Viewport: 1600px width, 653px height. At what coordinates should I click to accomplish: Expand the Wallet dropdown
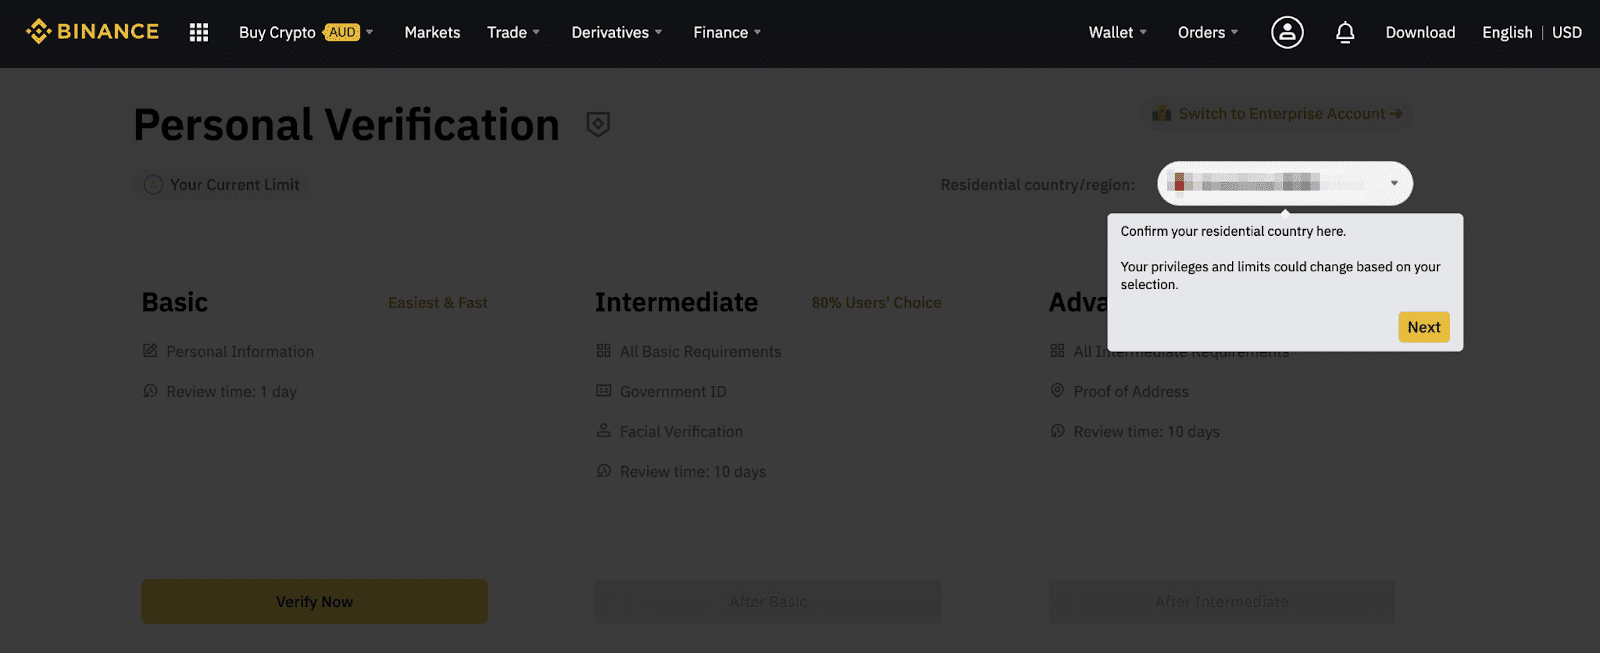point(1118,32)
